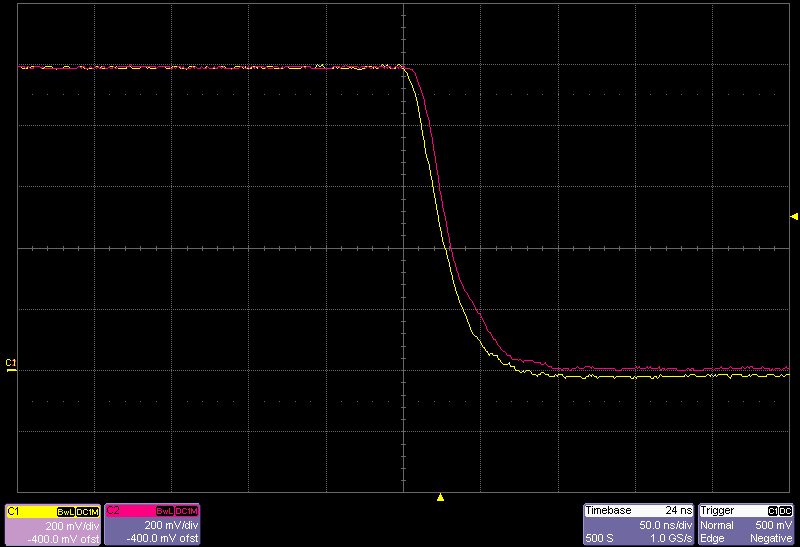Viewport: 800px width, 547px height.
Task: Open the Trigger descriptor box
Action: point(746,525)
